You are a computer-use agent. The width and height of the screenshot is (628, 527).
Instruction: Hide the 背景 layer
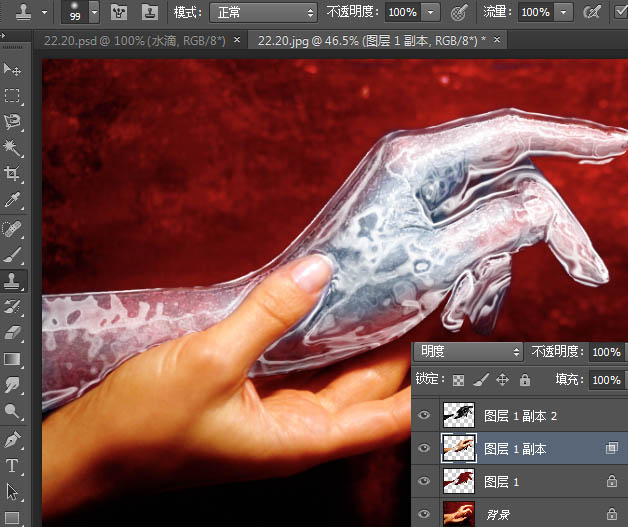[x=424, y=514]
